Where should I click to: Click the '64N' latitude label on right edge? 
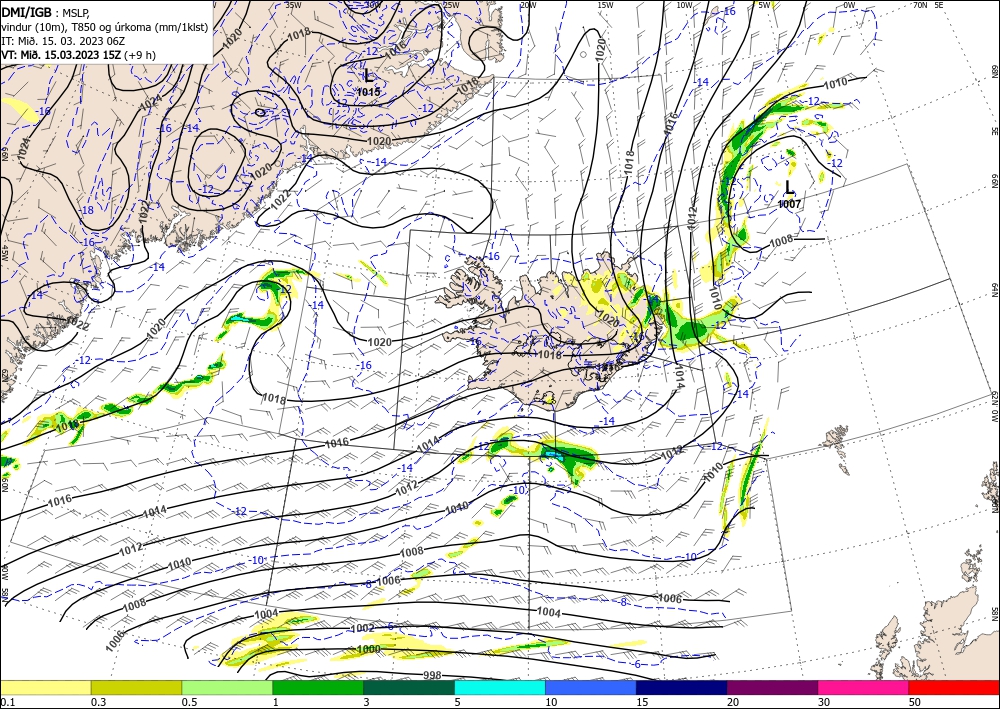point(995,289)
